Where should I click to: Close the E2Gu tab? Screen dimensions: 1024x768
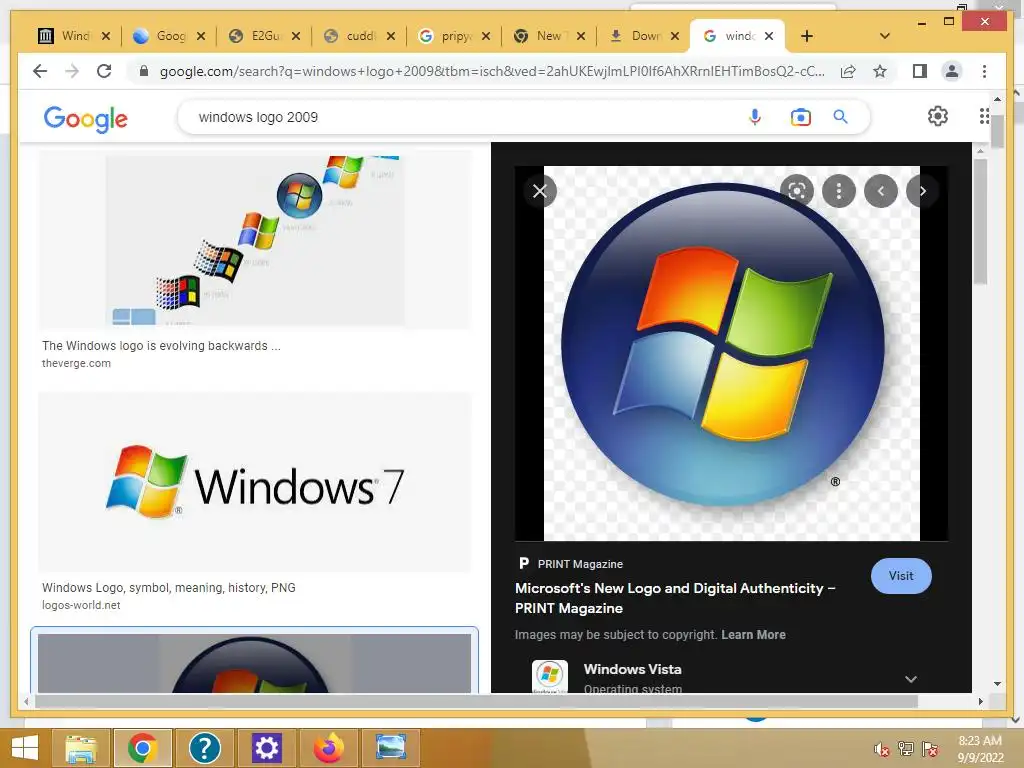pos(296,36)
